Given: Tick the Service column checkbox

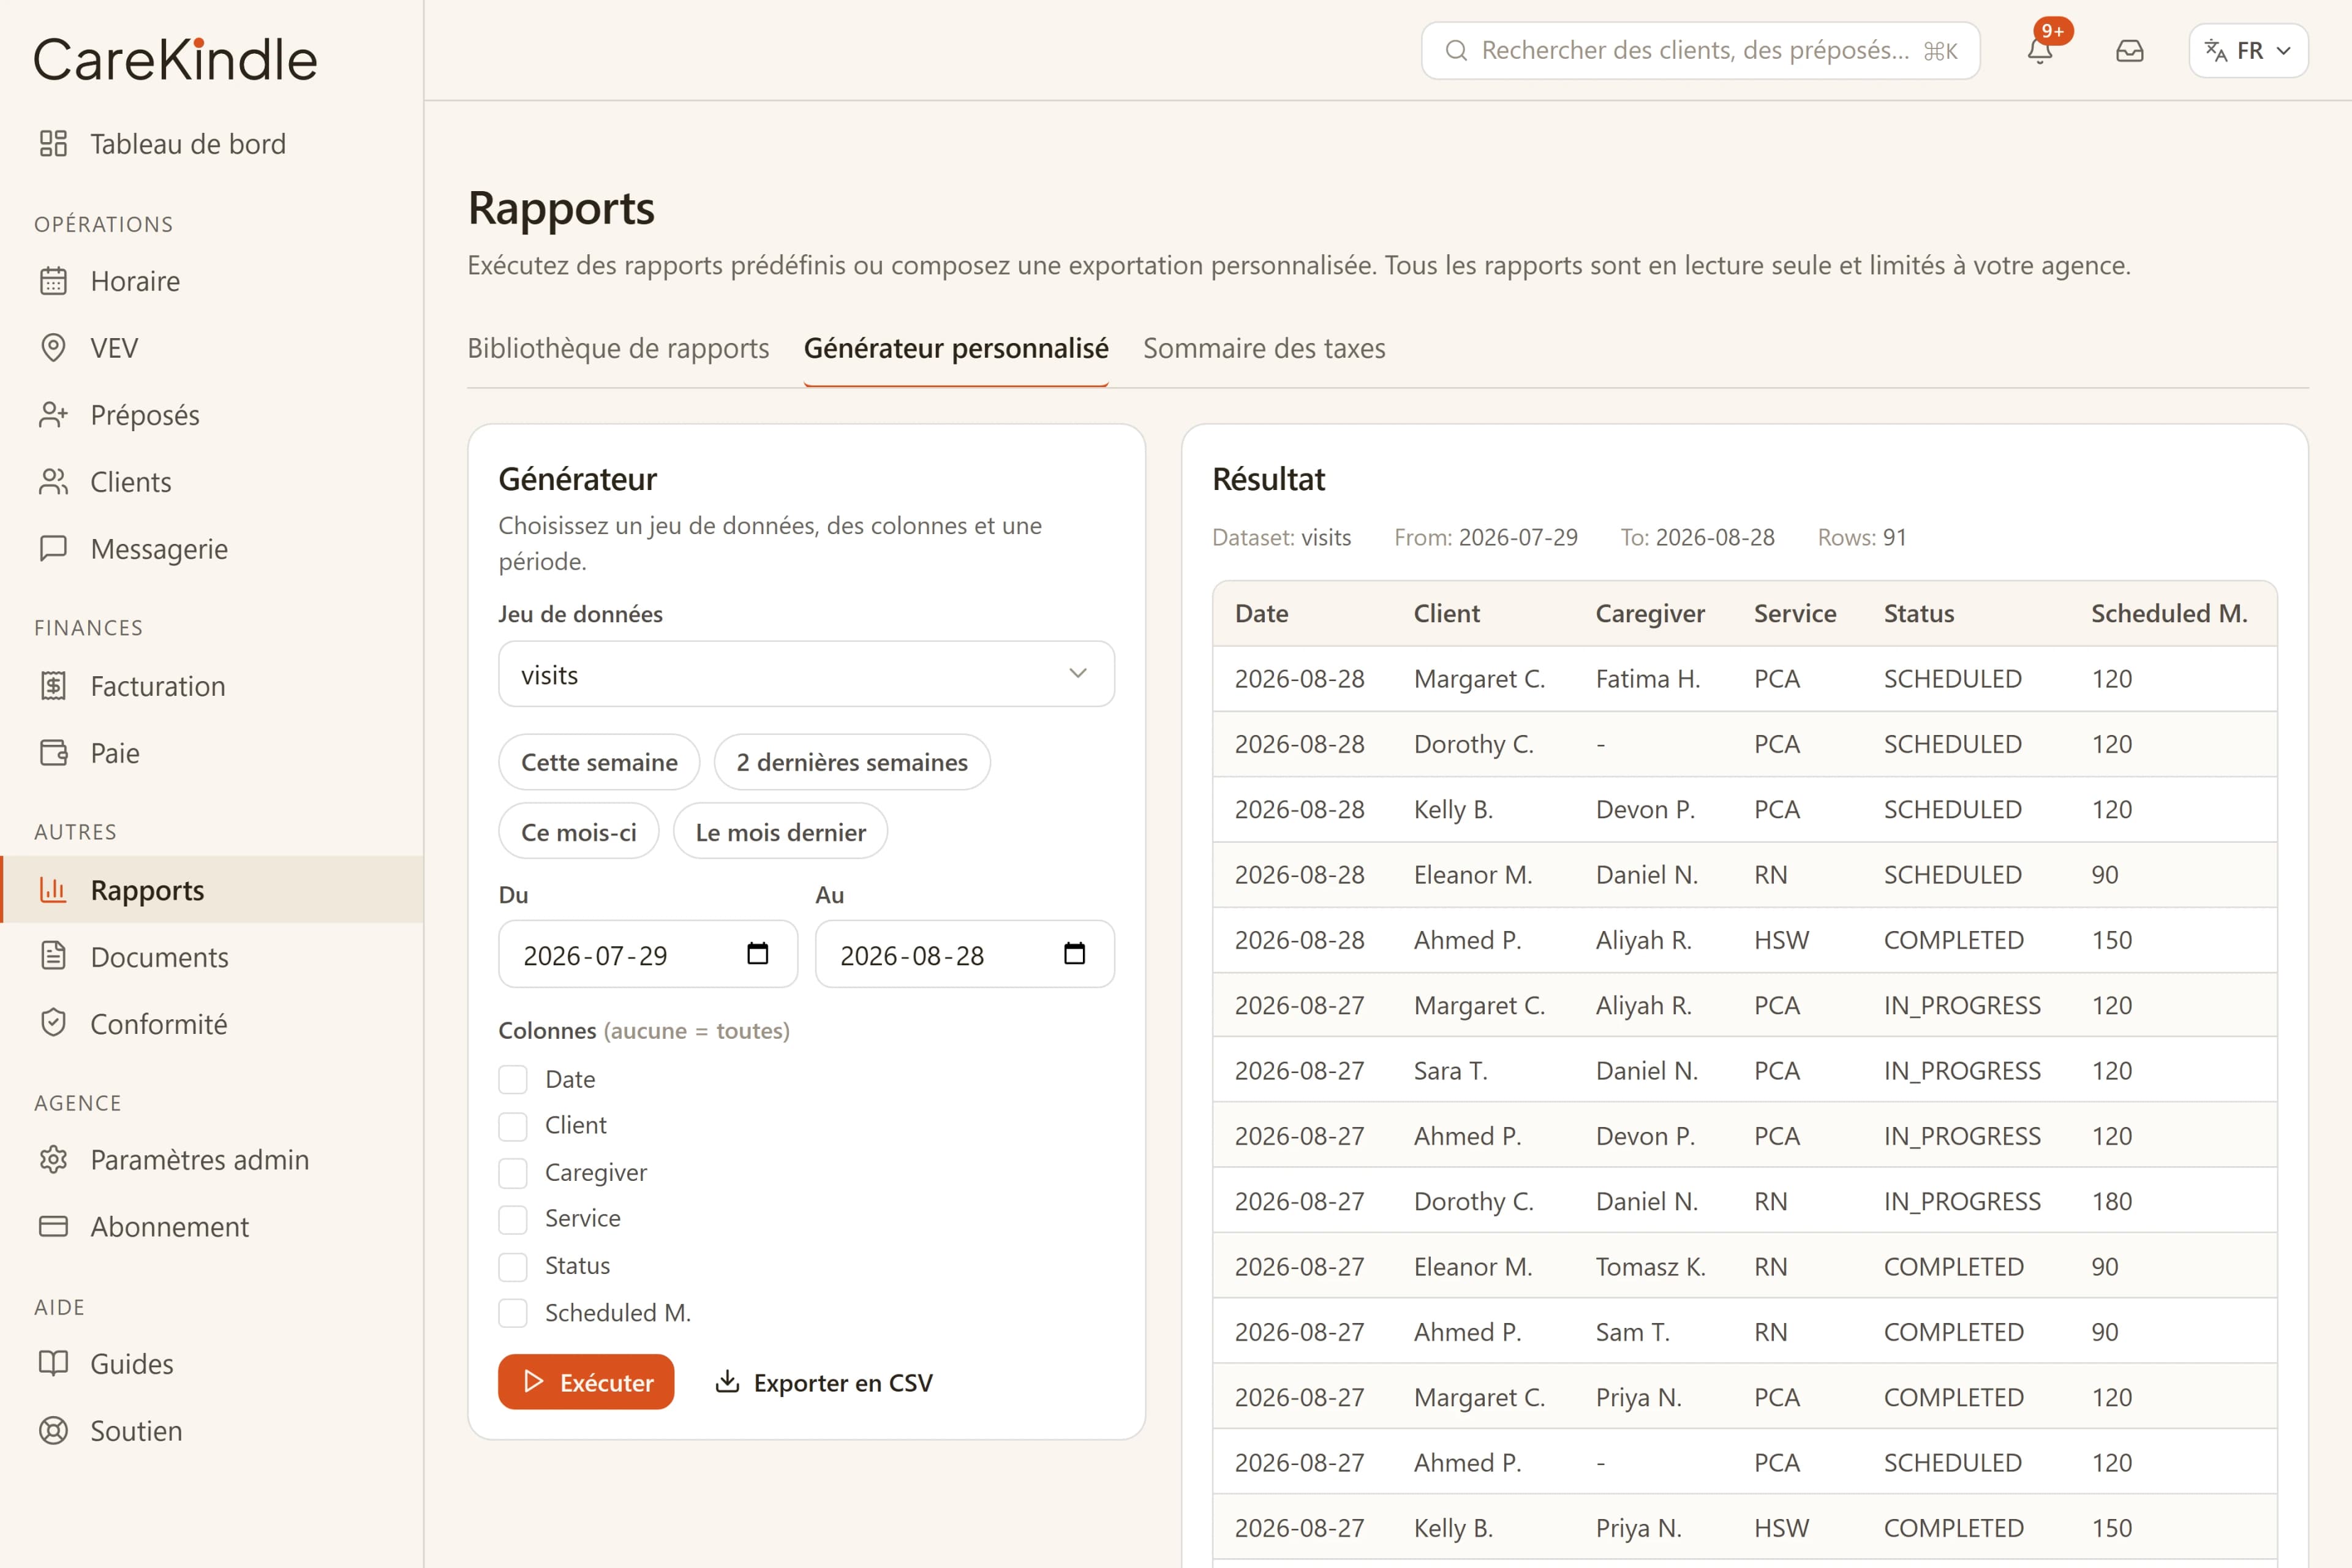Looking at the screenshot, I should (x=513, y=1220).
